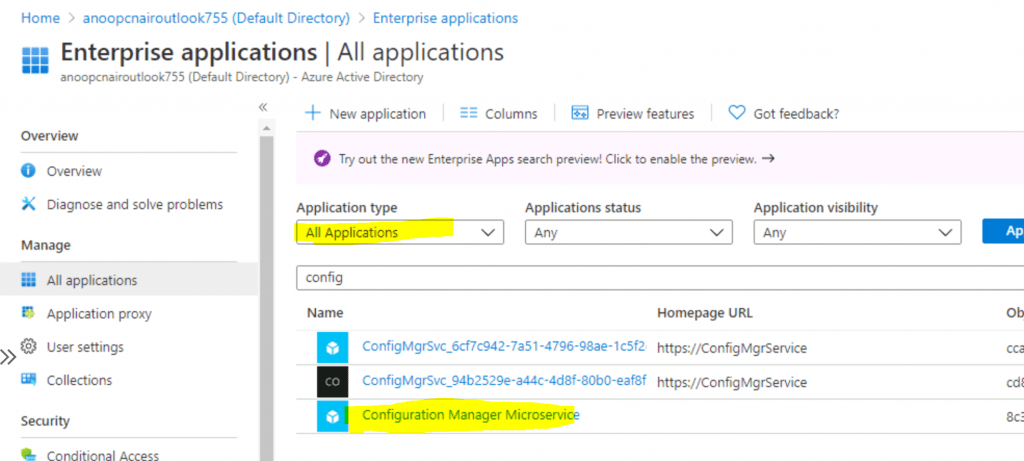1024x461 pixels.
Task: Click Got feedback? button
Action: point(784,113)
